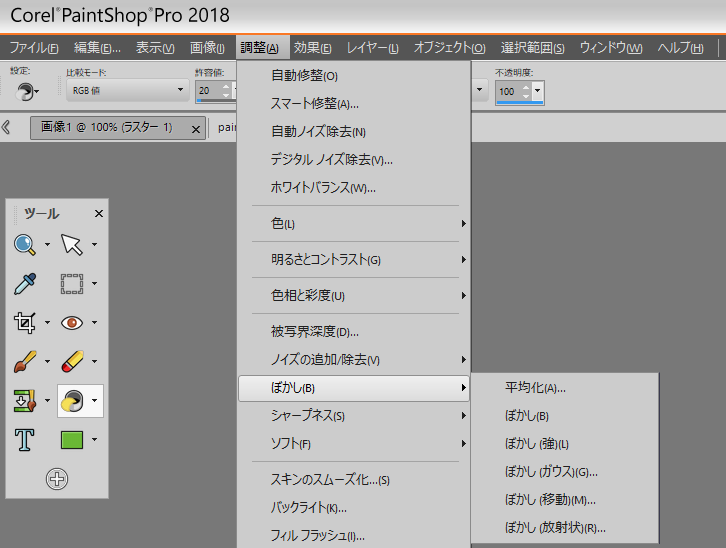Close the 画像1 document tab
This screenshot has width=726, height=548.
(196, 128)
